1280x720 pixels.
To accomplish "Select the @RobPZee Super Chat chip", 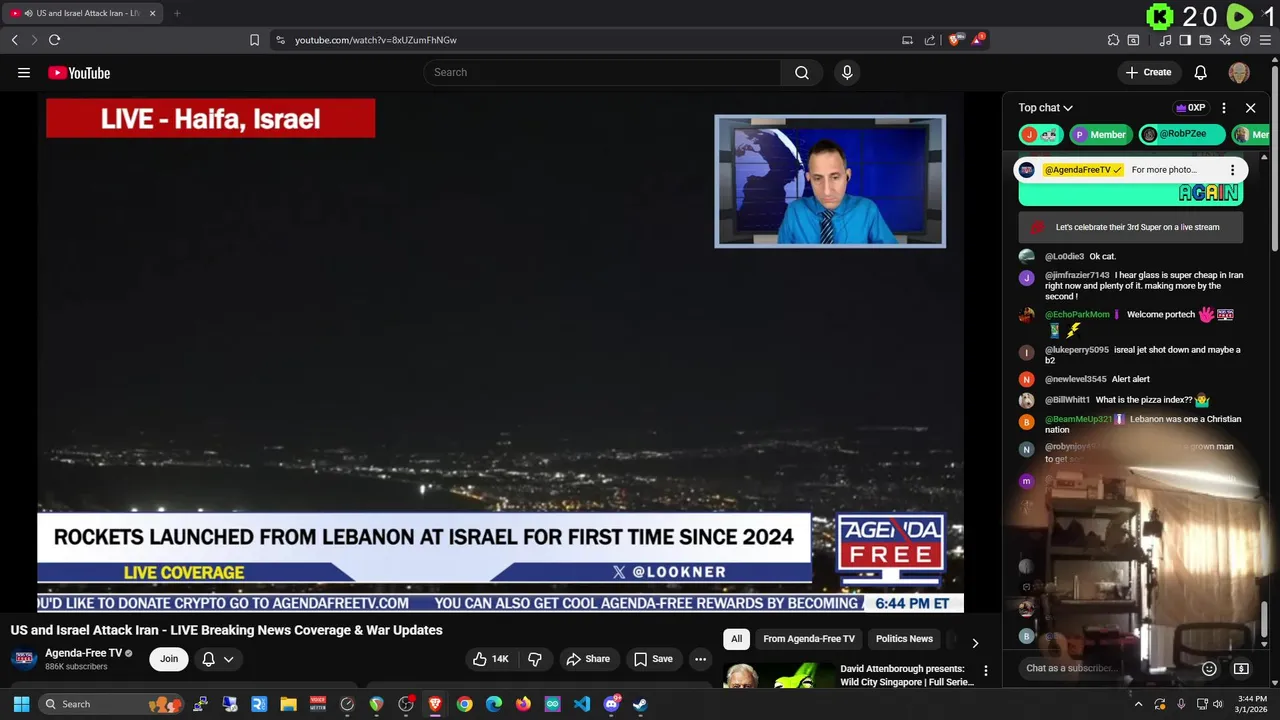I will click(x=1182, y=134).
